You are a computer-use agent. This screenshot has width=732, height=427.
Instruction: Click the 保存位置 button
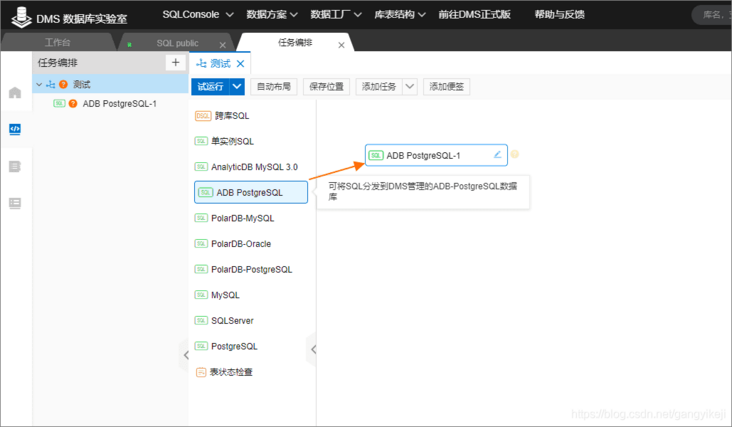(326, 86)
